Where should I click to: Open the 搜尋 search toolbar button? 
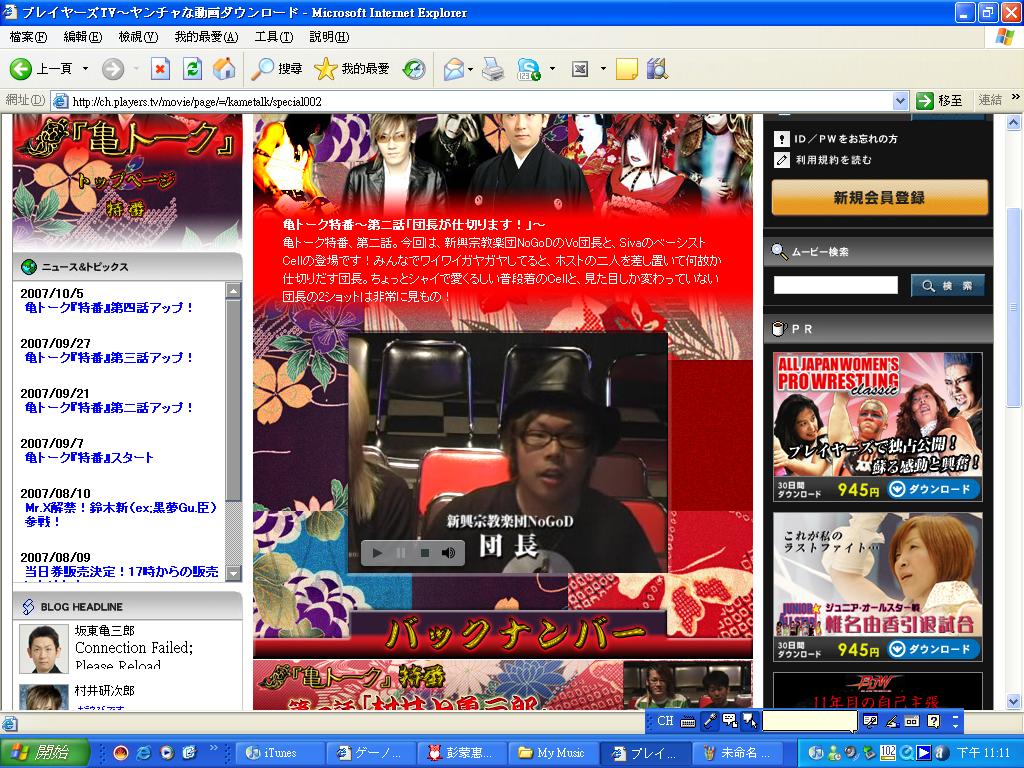(x=278, y=69)
